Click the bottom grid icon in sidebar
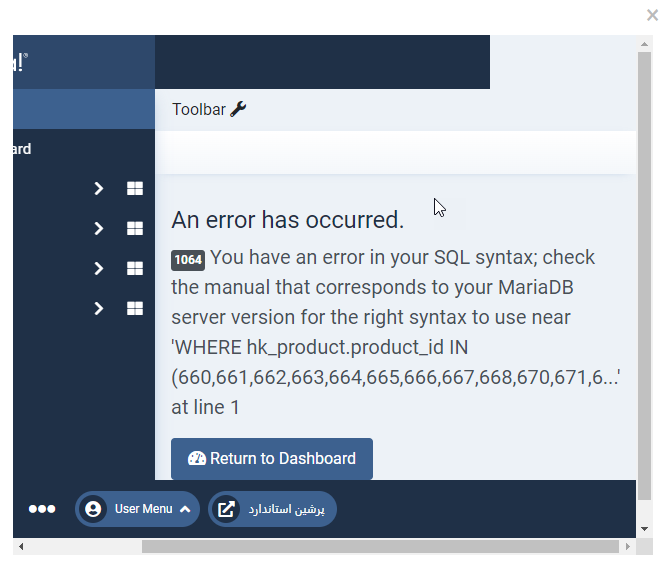This screenshot has height=576, width=668. (x=135, y=309)
